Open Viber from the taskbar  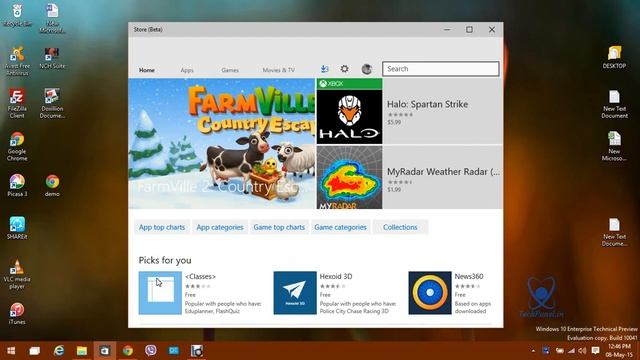click(x=151, y=351)
